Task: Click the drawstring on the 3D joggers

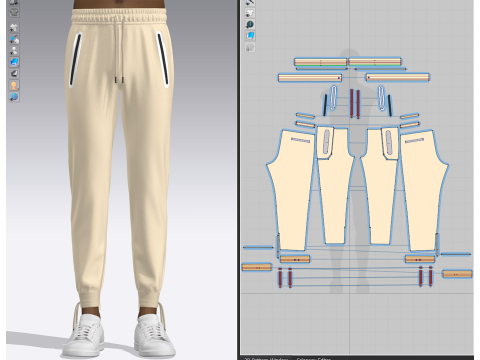Action: tap(120, 50)
